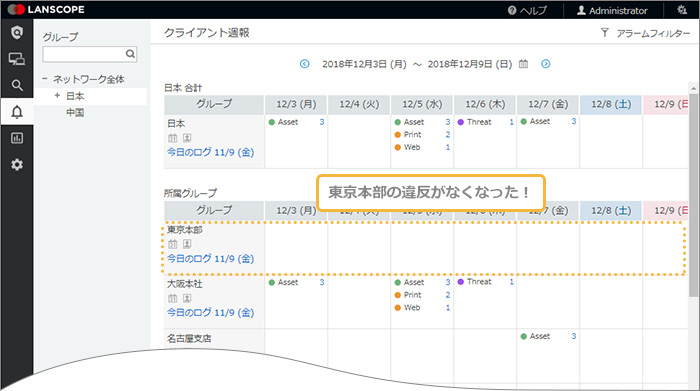Viewport: 700px width, 391px height.
Task: Click the help question mark icon
Action: [x=512, y=10]
